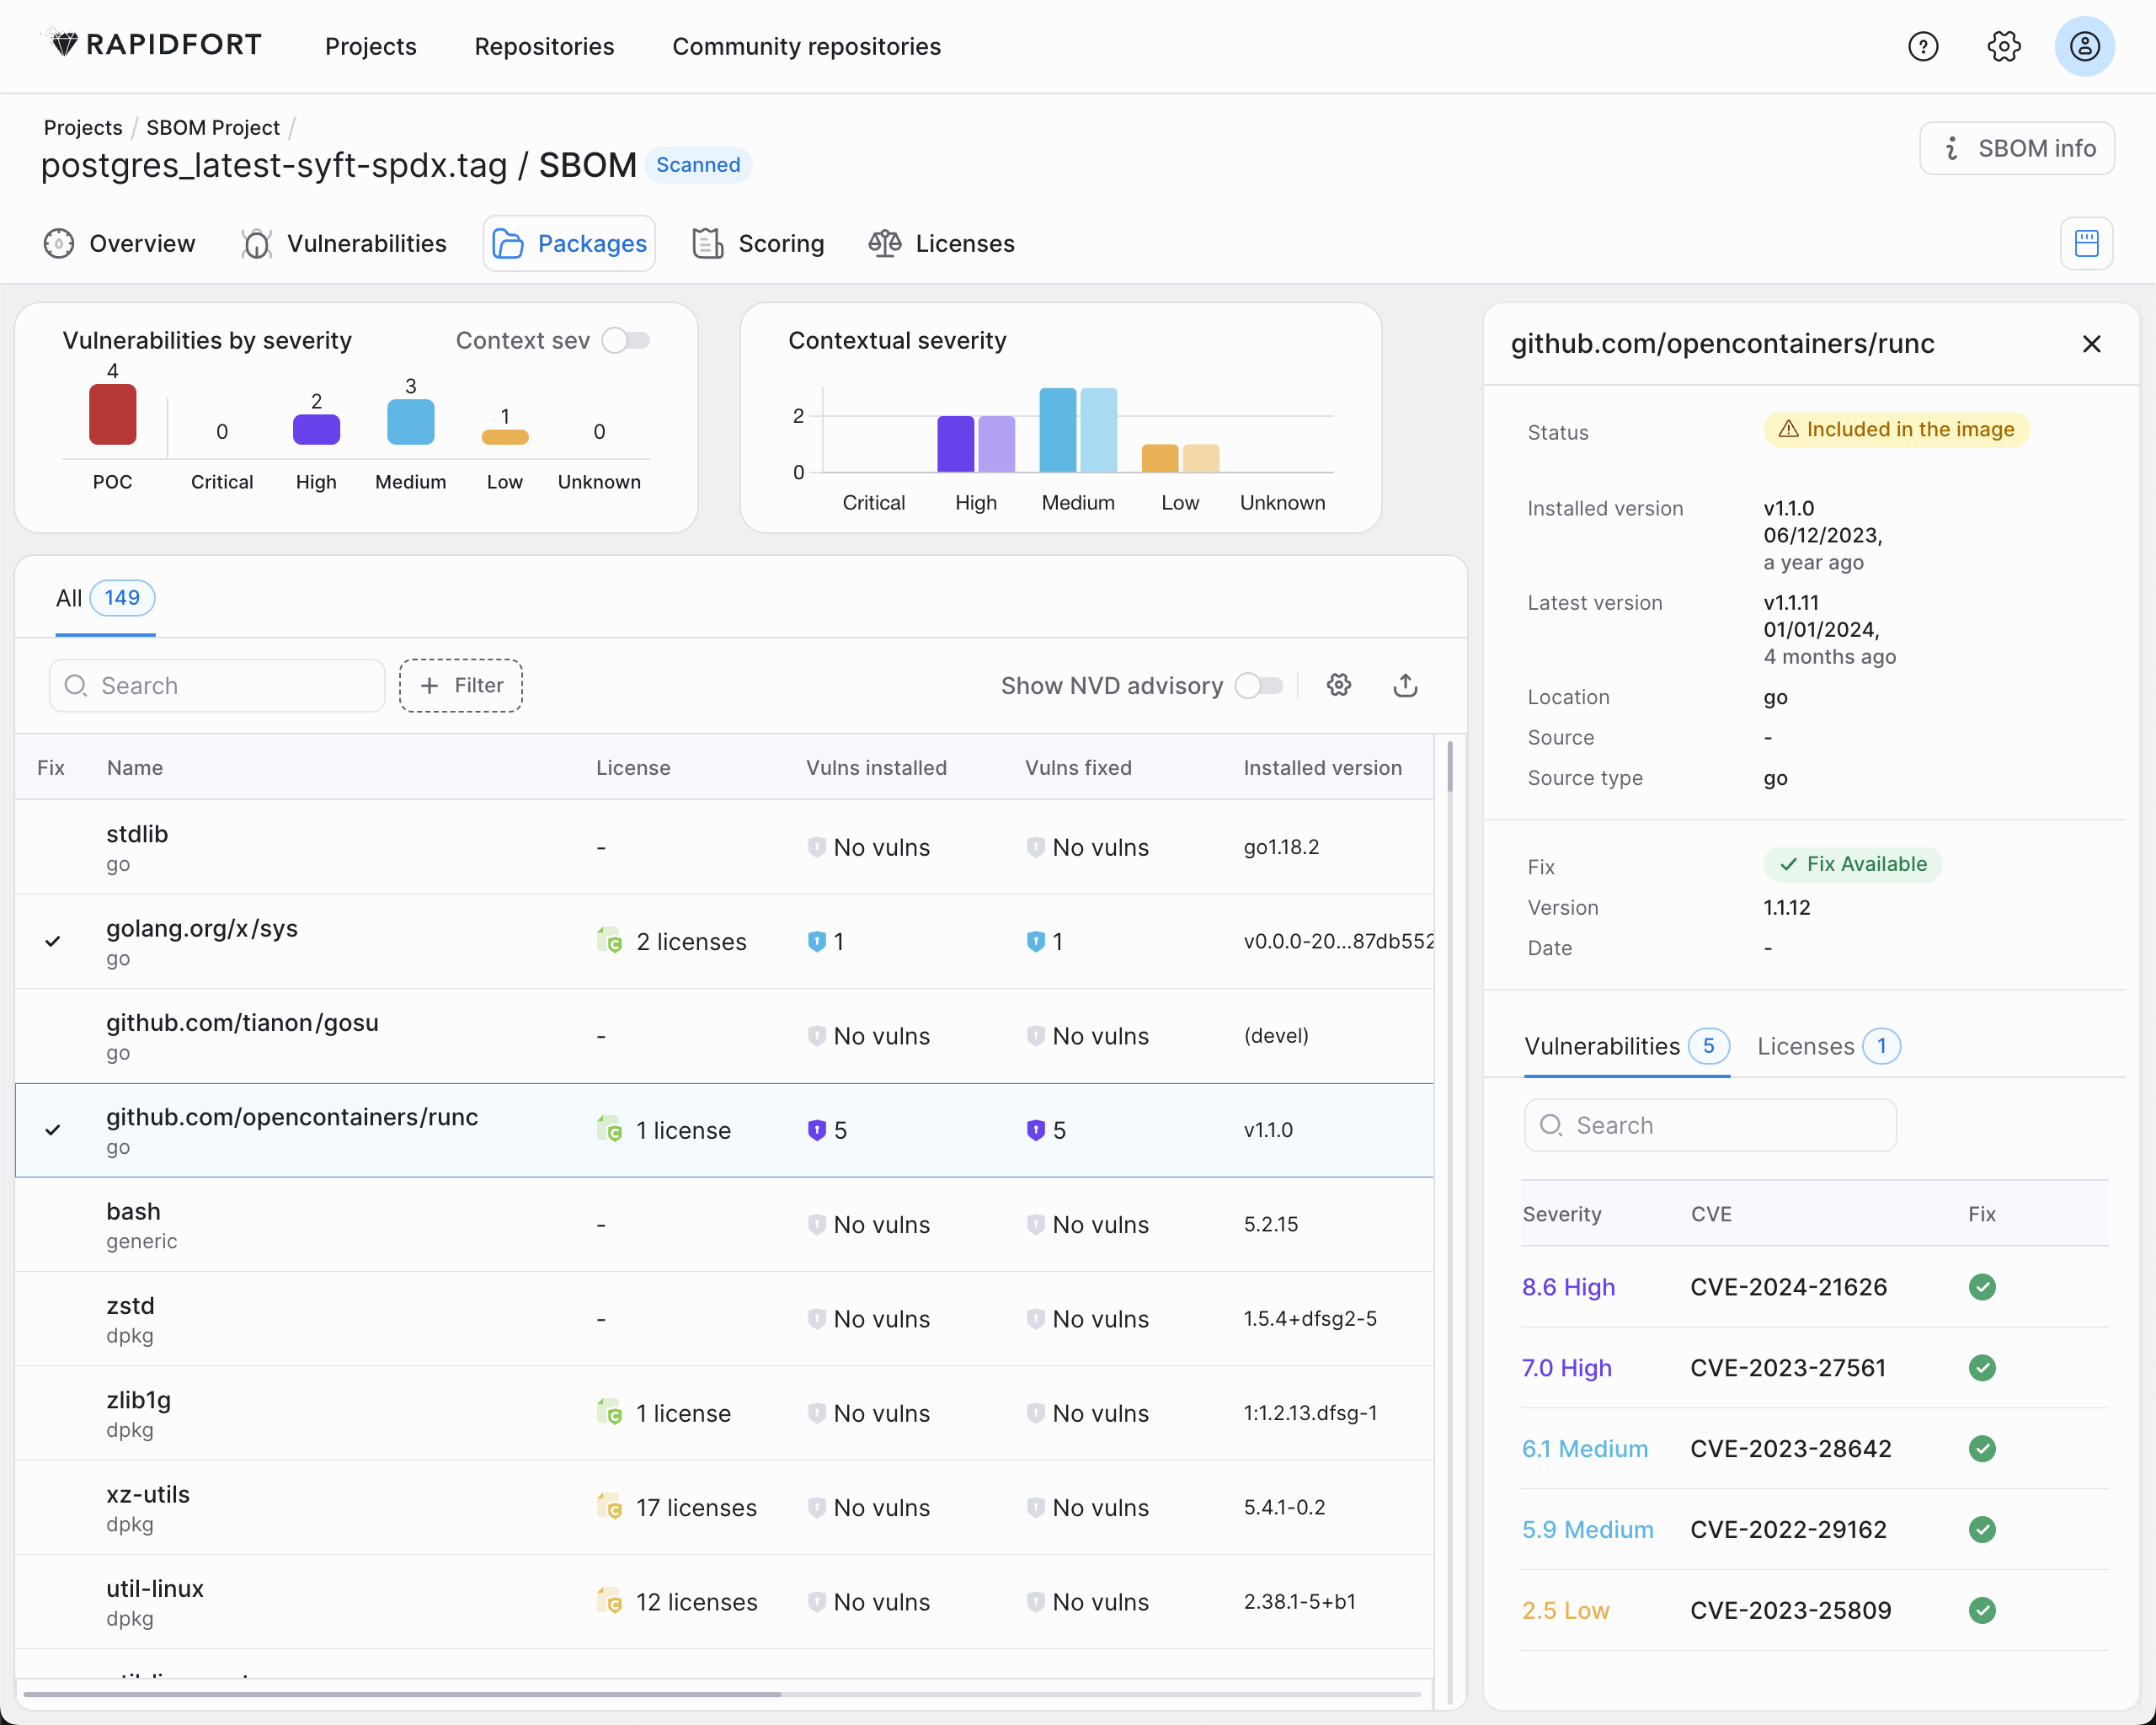Screen dimensions: 2156x1725
Task: Open CVE-2023-28642 entry
Action: click(1790, 1449)
